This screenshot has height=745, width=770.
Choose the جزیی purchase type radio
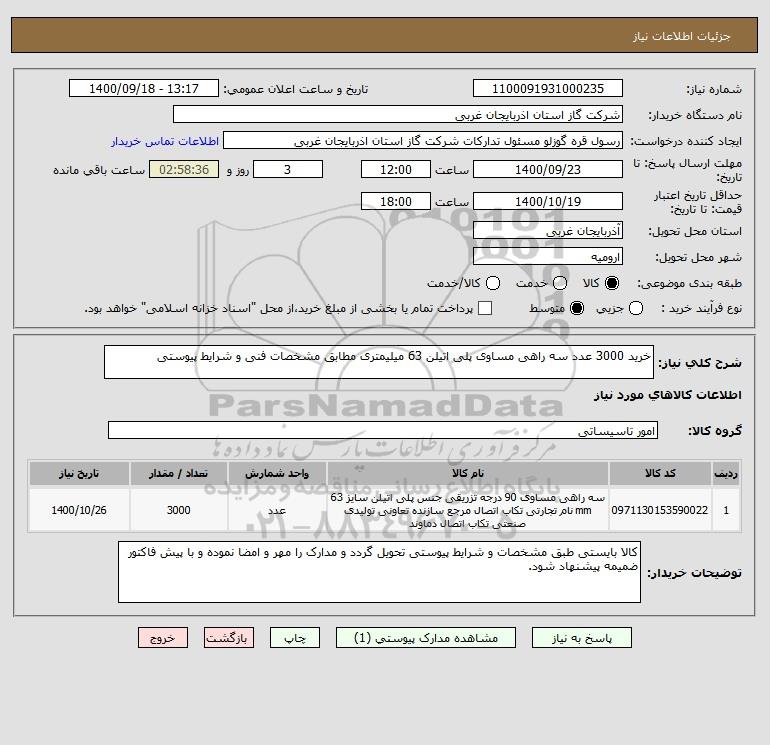point(636,308)
